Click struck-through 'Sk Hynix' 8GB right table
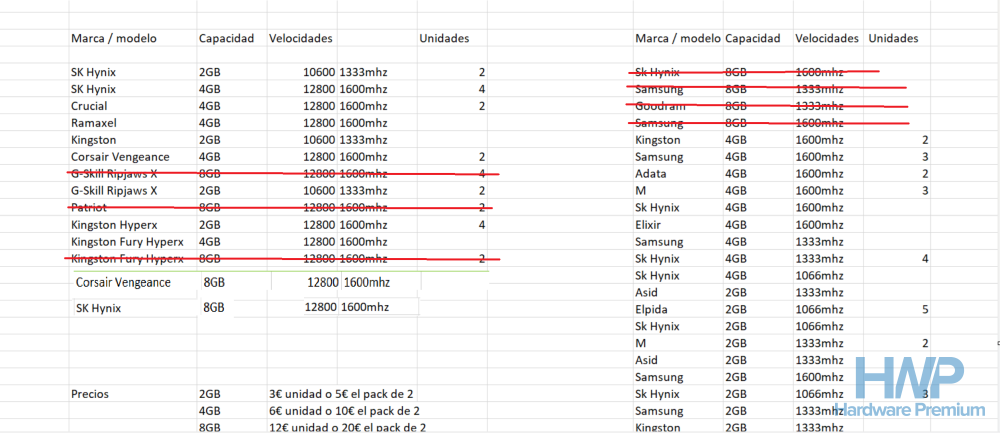Screen dimensions: 1000x433 click(x=657, y=72)
